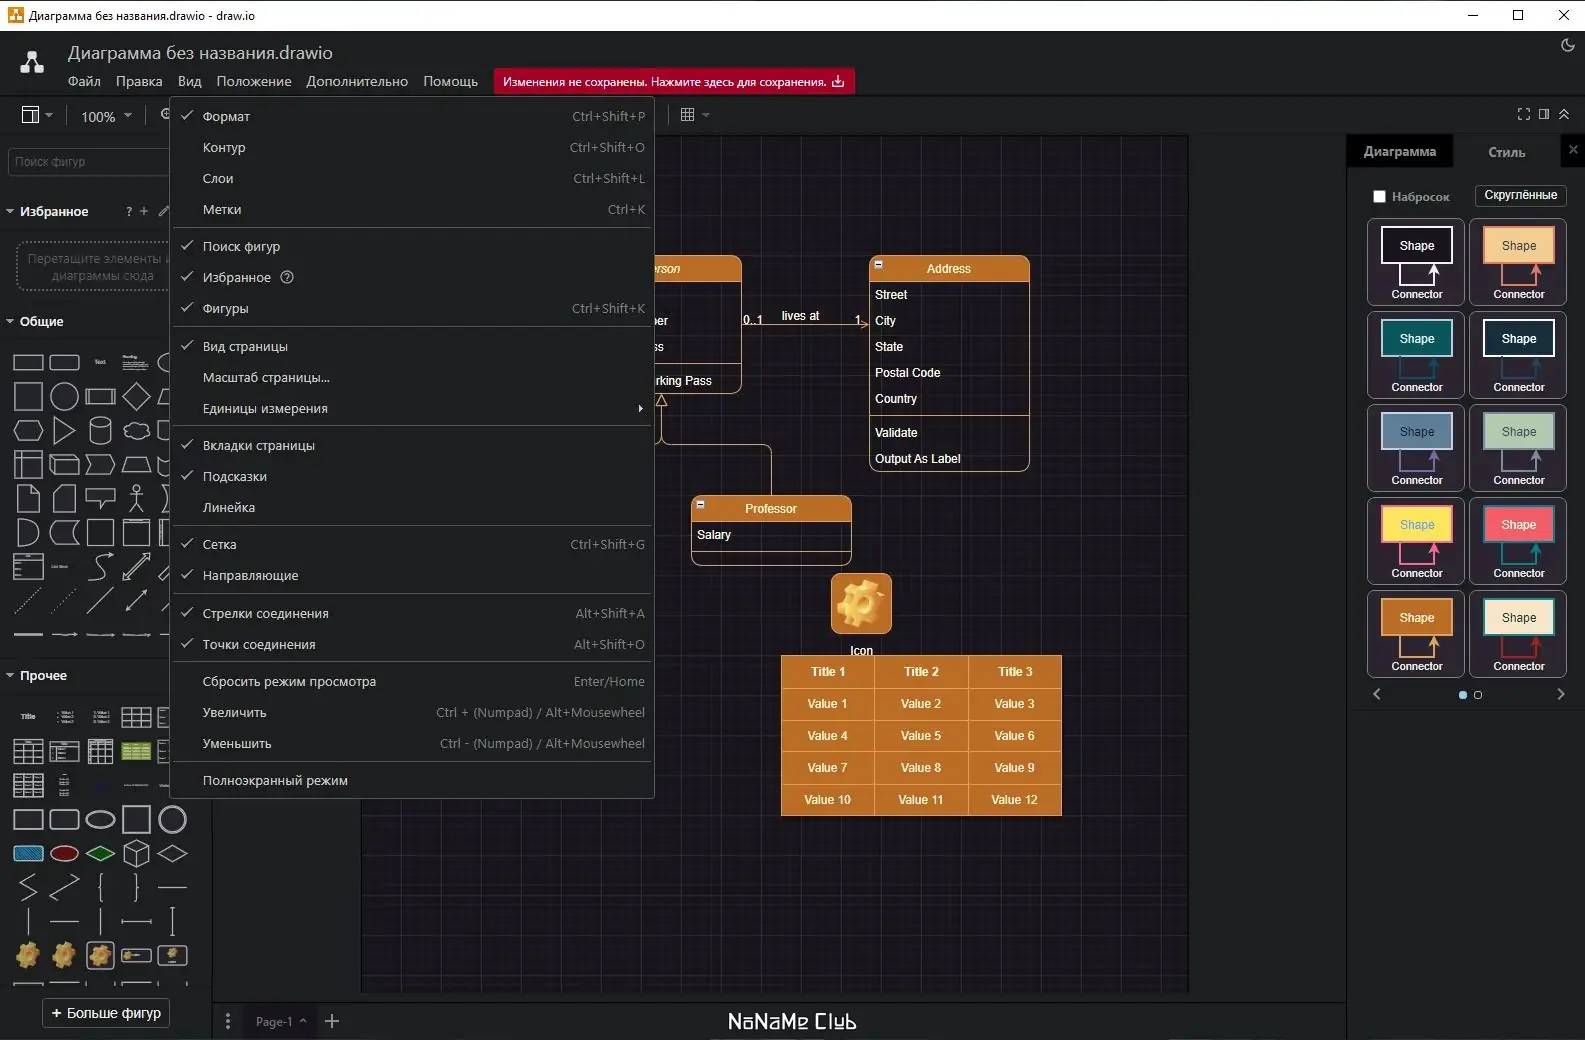Viewport: 1585px width, 1040px height.
Task: Open the table insert icon in toolbar
Action: (x=688, y=115)
